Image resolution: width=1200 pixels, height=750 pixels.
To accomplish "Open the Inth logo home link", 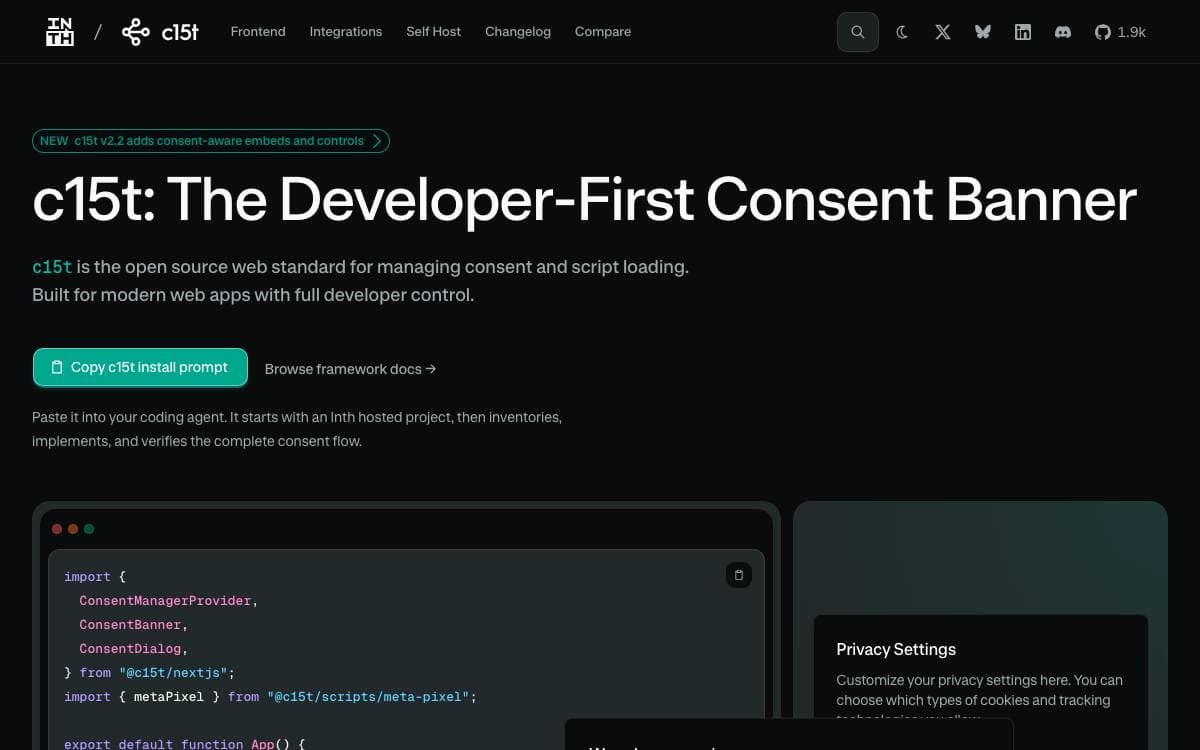I will coord(60,32).
